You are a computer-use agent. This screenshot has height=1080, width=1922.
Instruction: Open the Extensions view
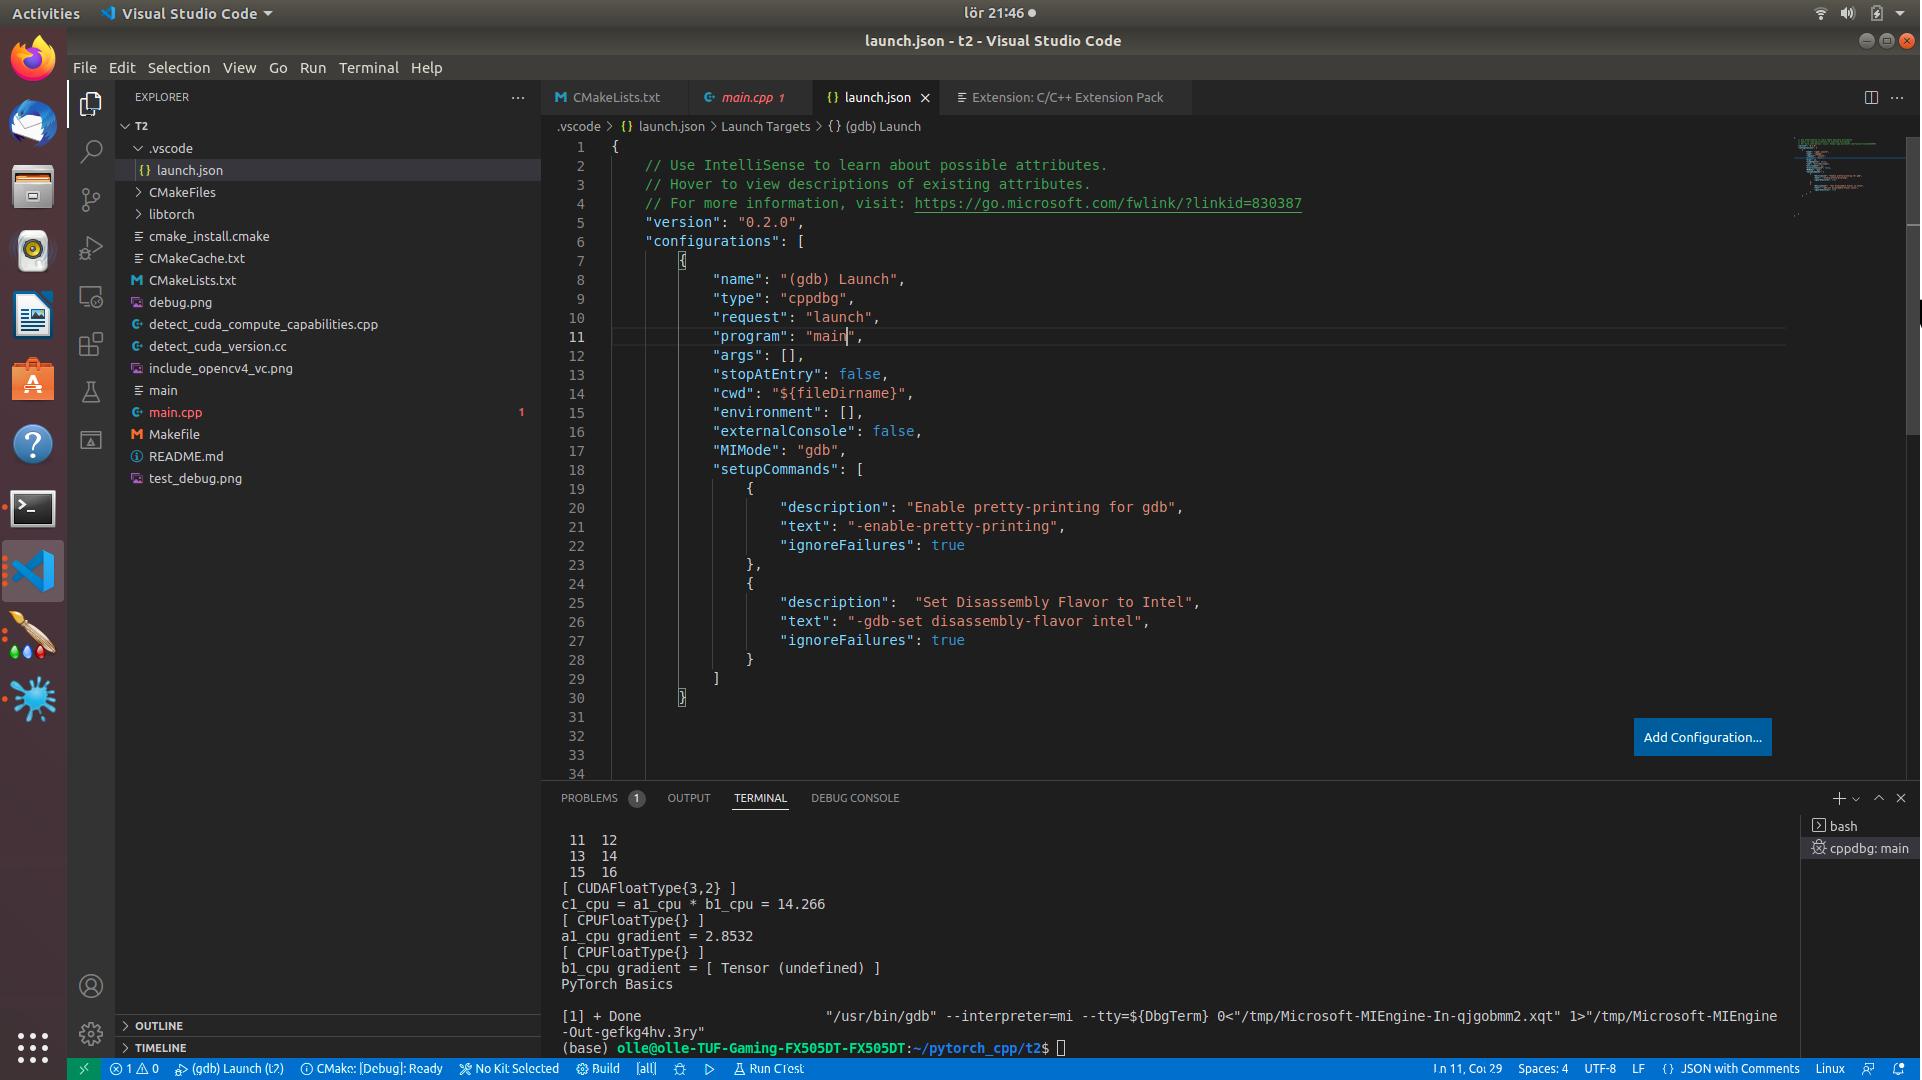pyautogui.click(x=91, y=345)
